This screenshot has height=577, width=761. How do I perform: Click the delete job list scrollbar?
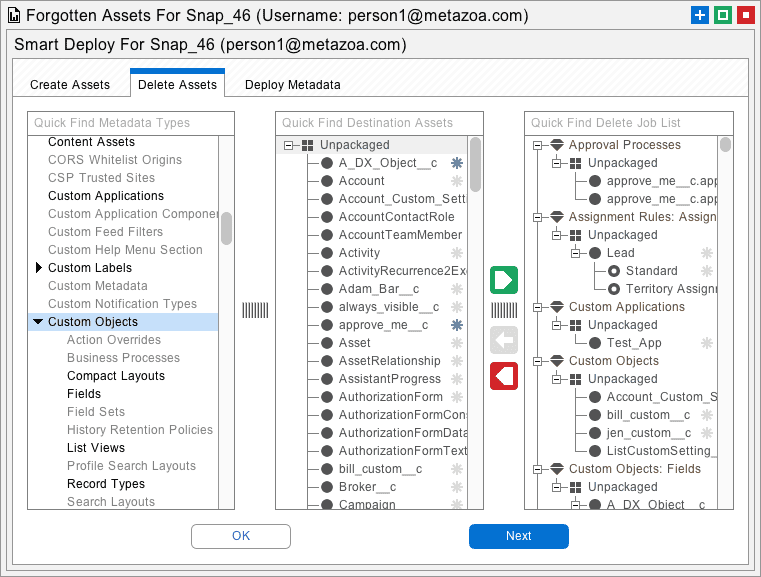click(x=725, y=145)
